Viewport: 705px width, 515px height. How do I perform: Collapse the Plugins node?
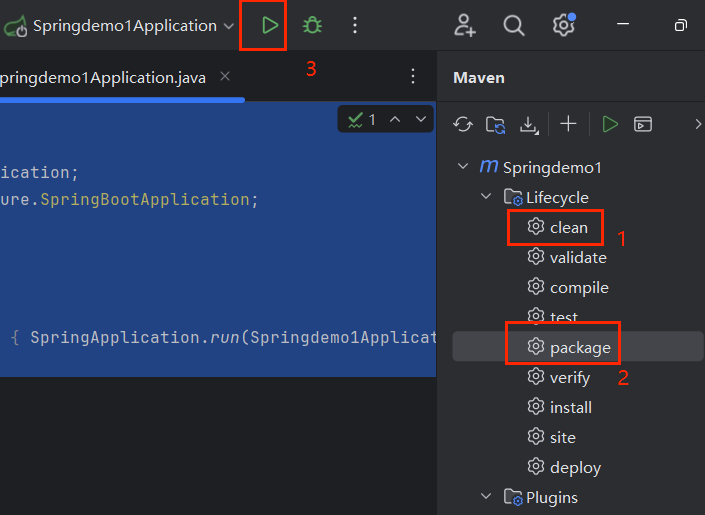click(486, 496)
